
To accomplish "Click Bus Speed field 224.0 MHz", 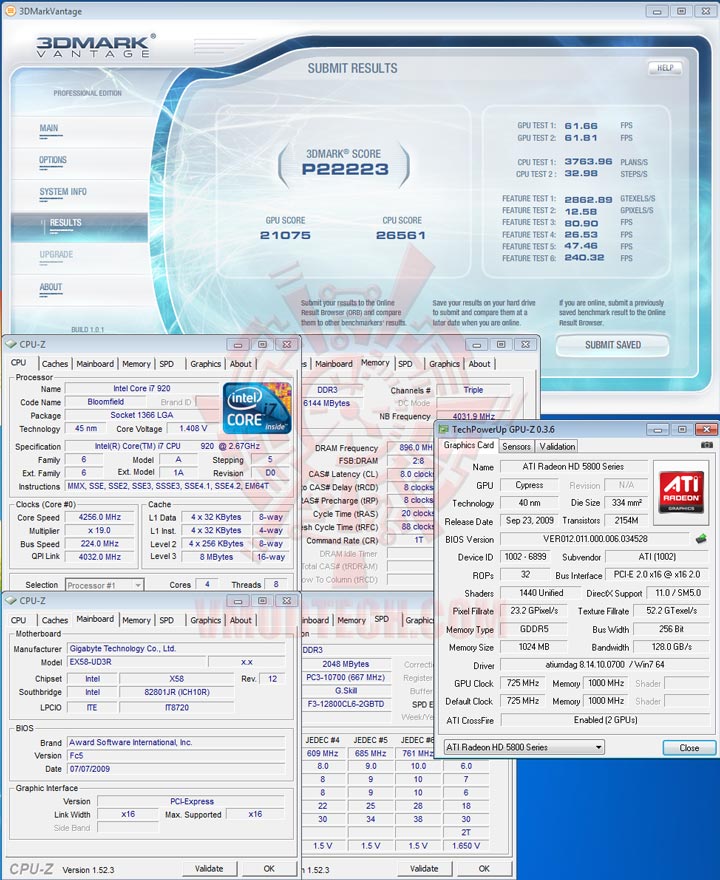I will (99, 543).
